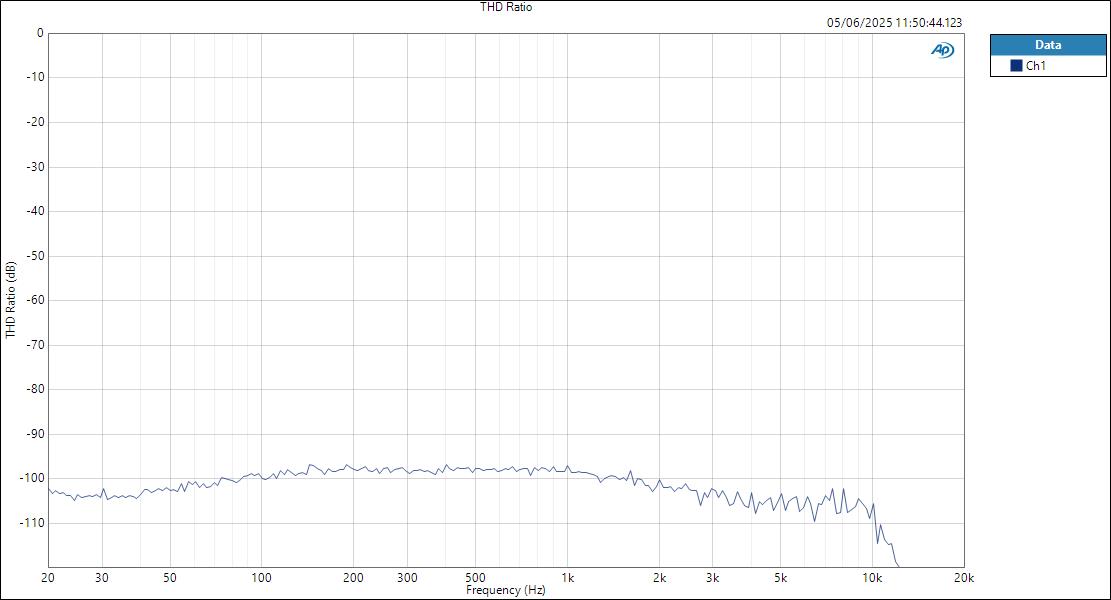Click the Frequency (Hz) axis label
This screenshot has height=600, width=1111.
(506, 590)
